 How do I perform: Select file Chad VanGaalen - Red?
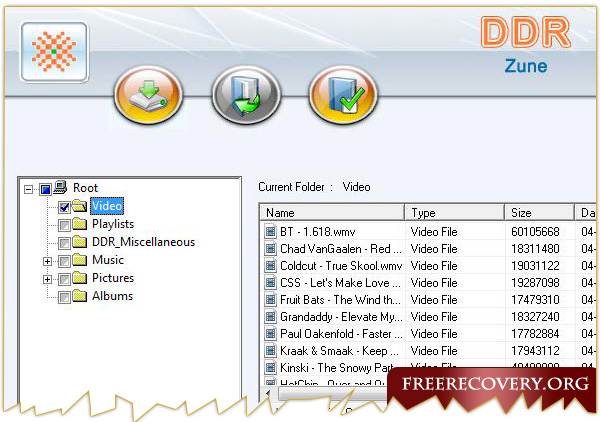pyautogui.click(x=341, y=249)
